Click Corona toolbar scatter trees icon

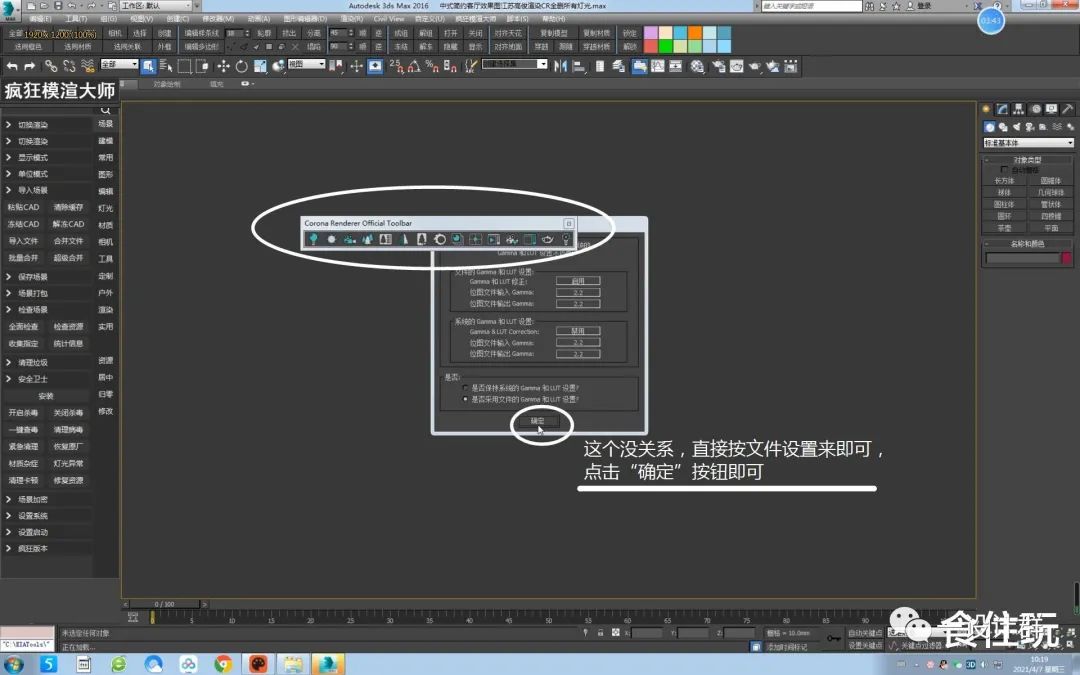[x=367, y=239]
